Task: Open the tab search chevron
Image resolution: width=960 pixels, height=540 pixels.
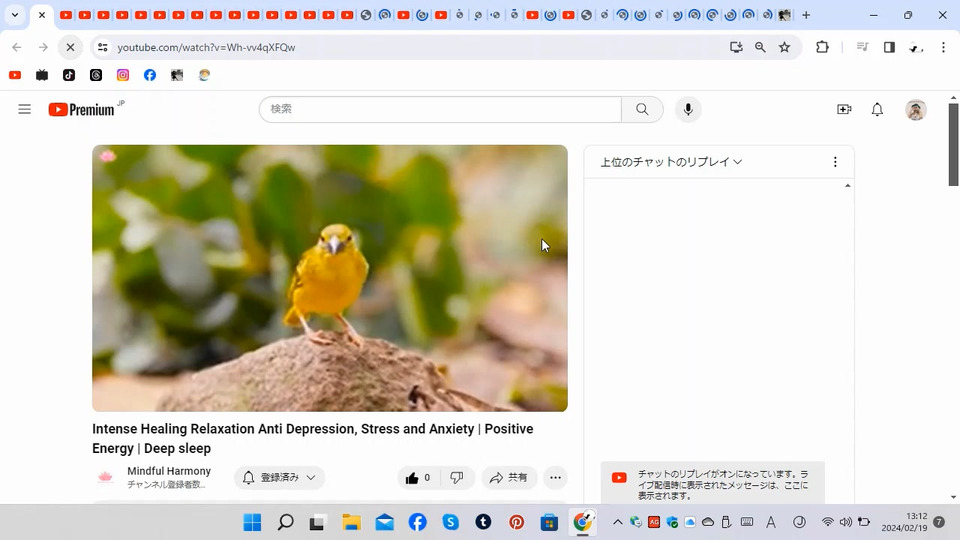Action: (15, 15)
